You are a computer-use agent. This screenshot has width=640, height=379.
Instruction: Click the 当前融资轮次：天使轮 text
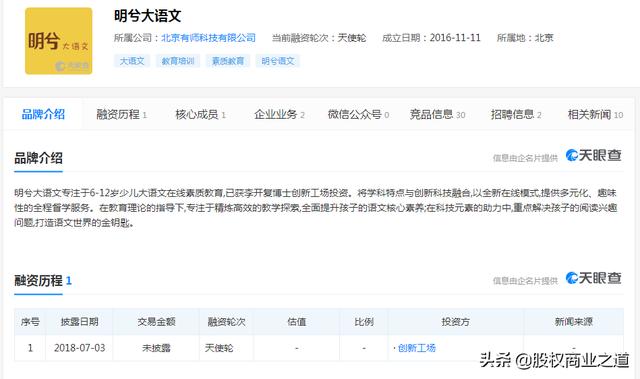[x=319, y=38]
